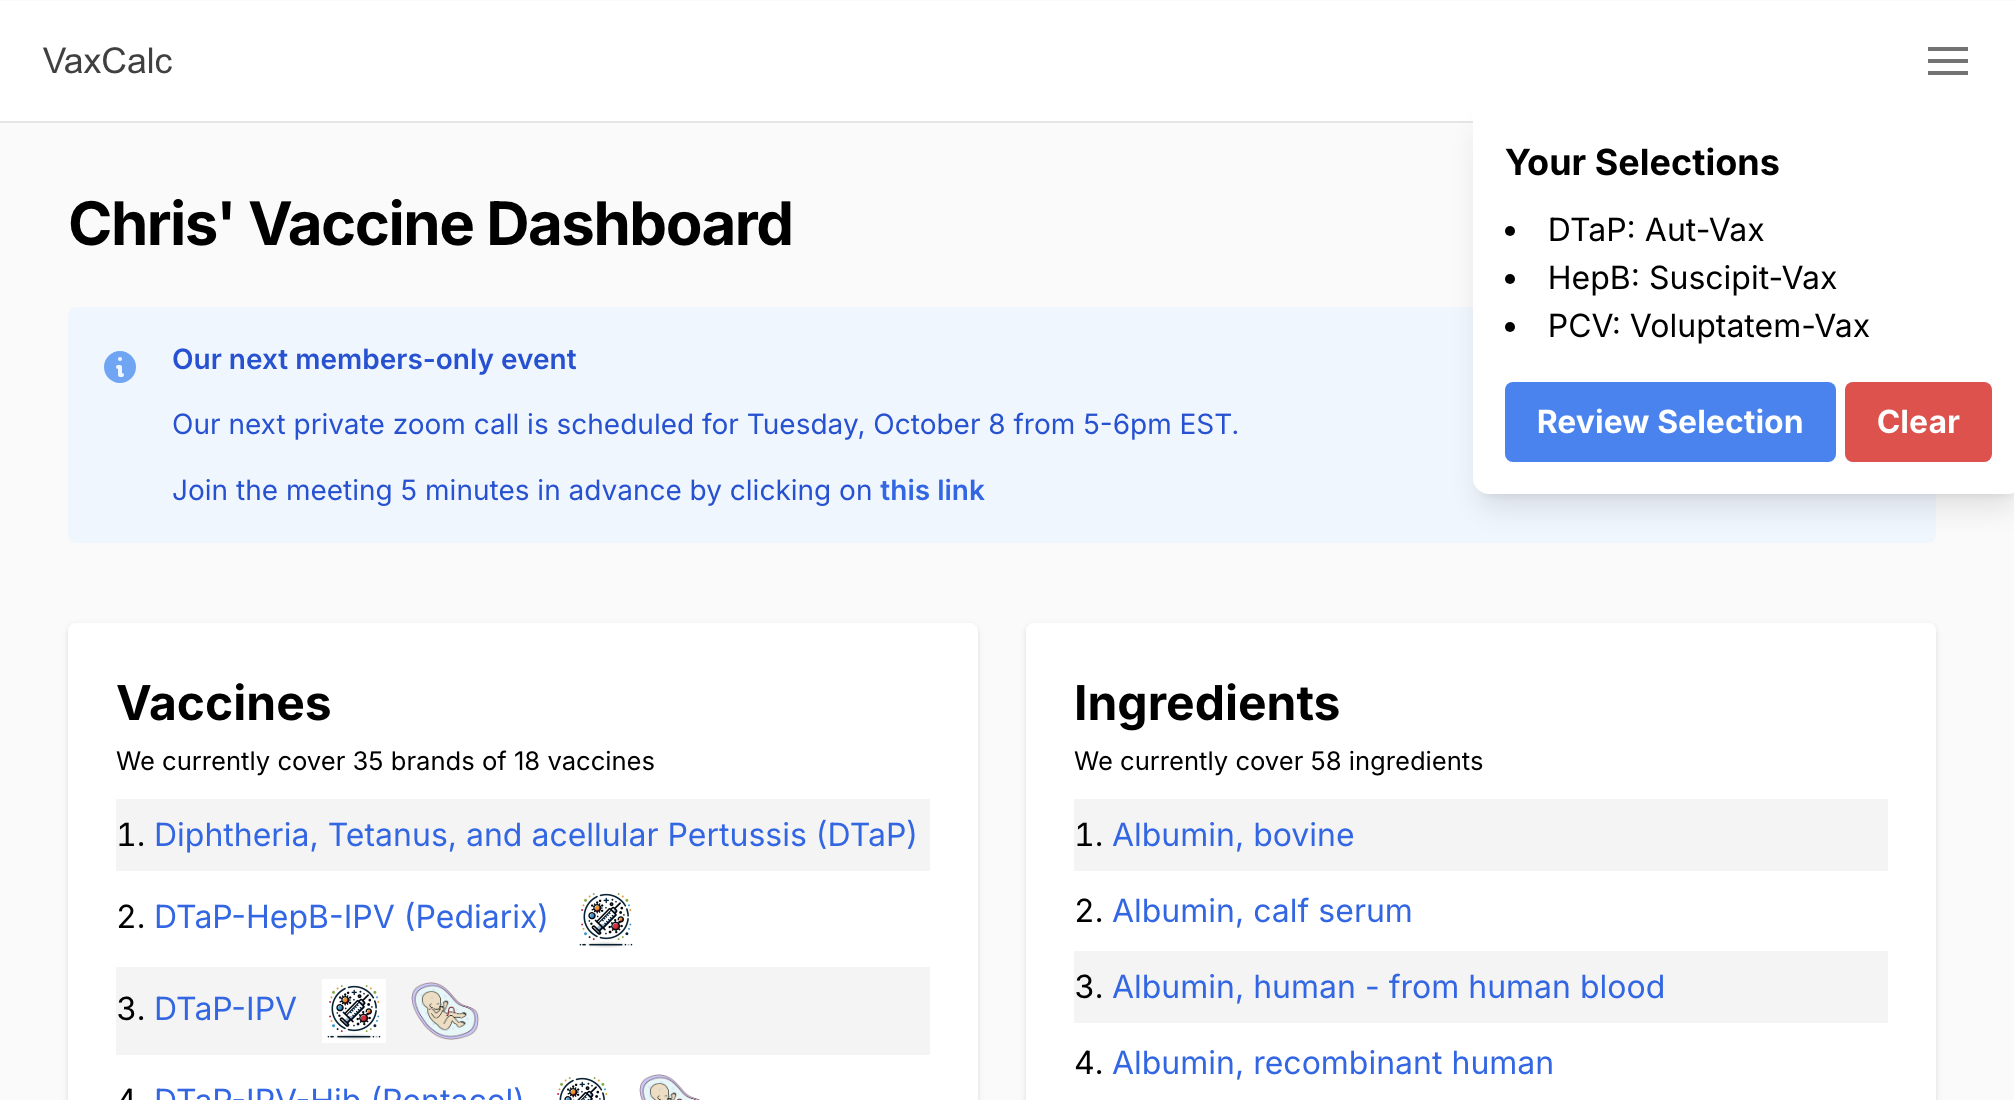
Task: Click the fetus icon beside DTaP-IPV-Hib (Pentacel)
Action: [668, 1090]
